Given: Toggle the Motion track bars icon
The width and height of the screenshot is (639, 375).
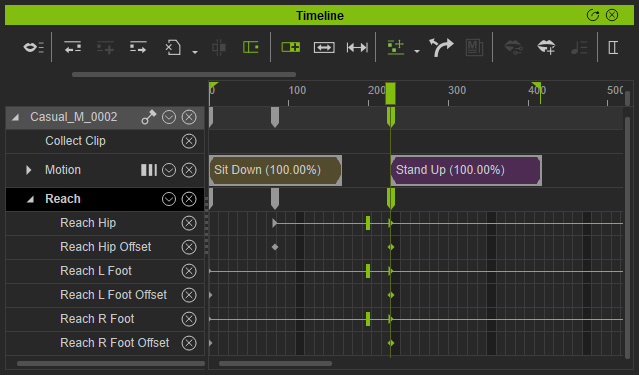Looking at the screenshot, I should pyautogui.click(x=149, y=170).
